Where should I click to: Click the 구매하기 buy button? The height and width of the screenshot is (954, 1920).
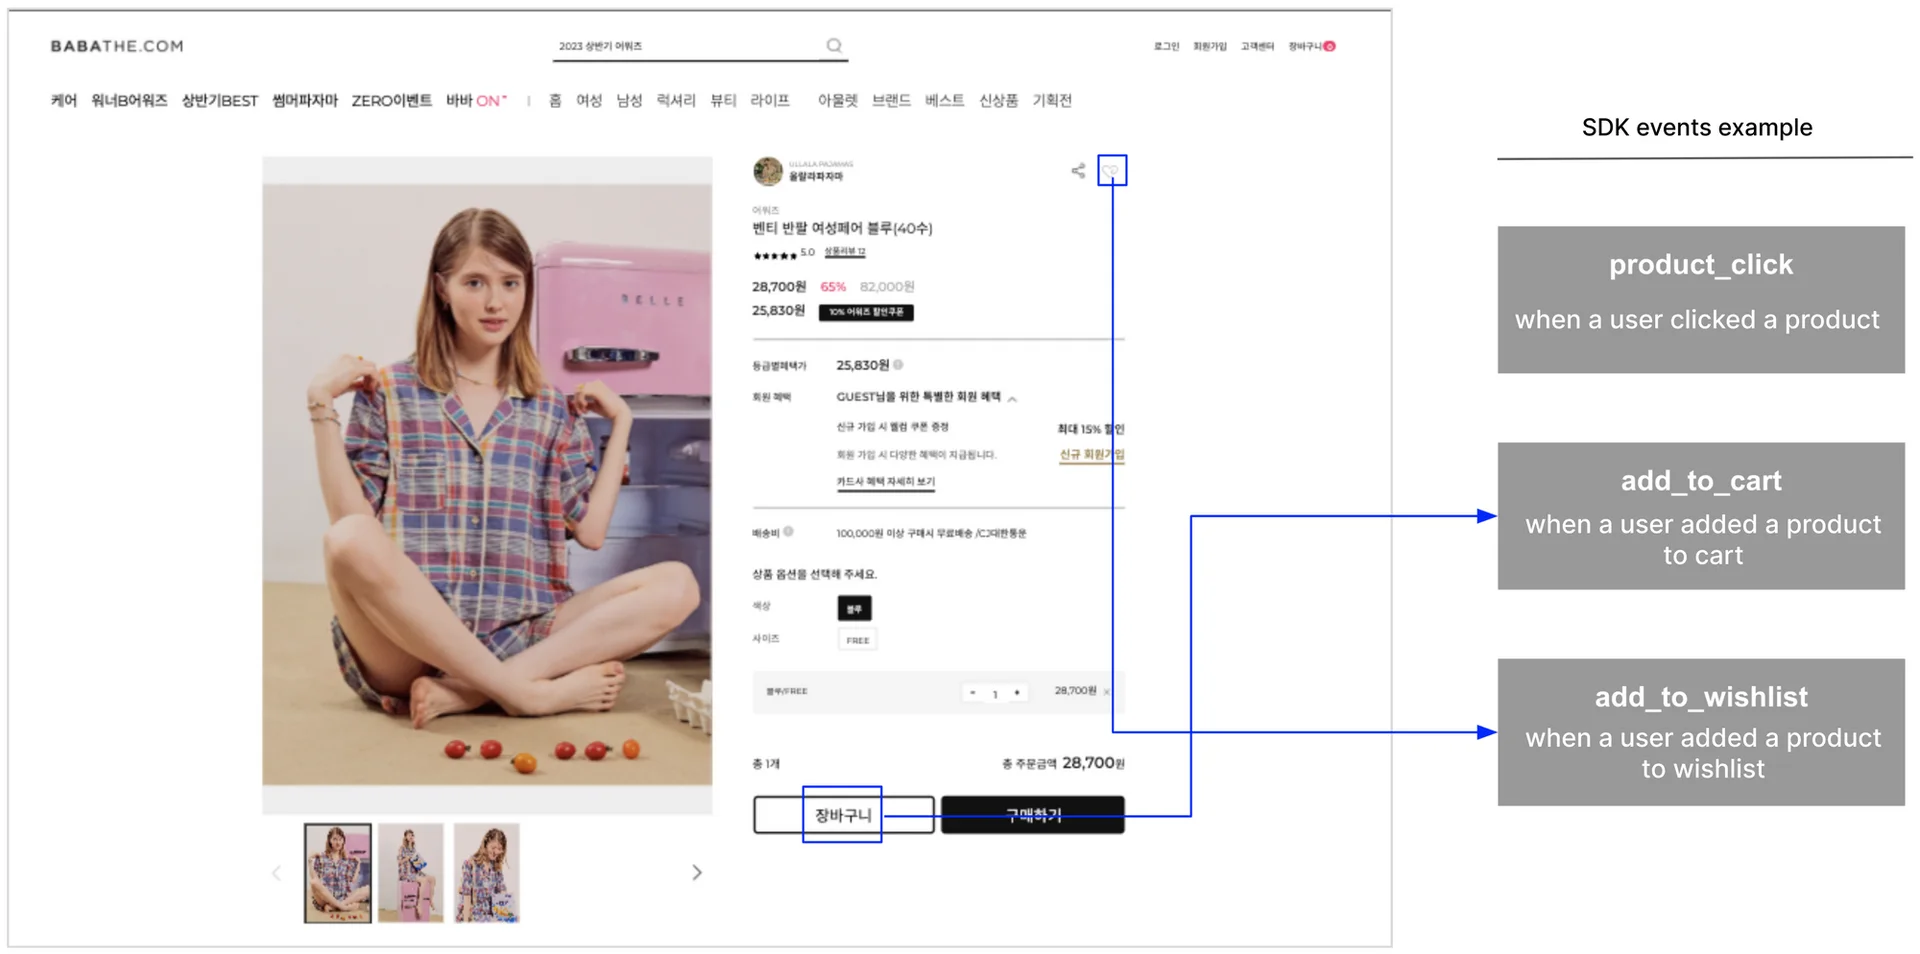tap(1032, 815)
